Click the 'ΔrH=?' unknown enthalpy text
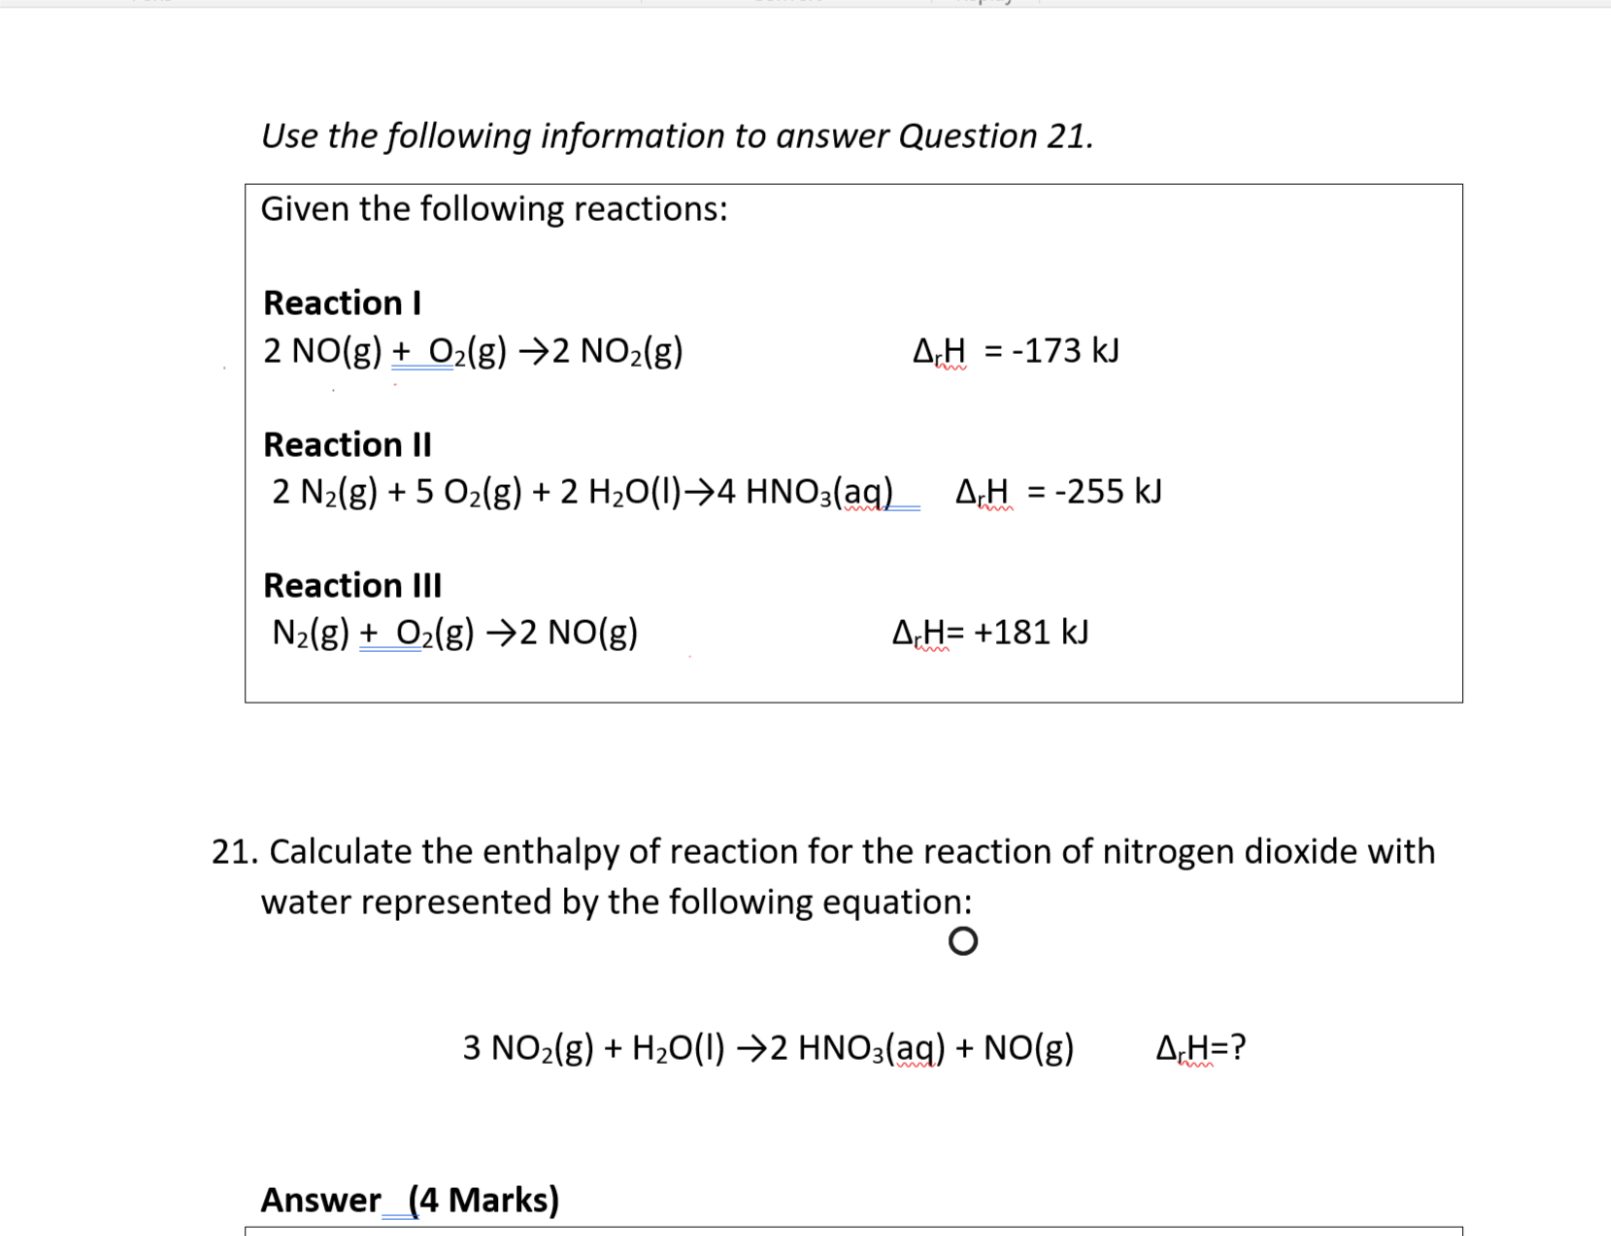Screen dimensions: 1611x1236 pos(1200,1048)
